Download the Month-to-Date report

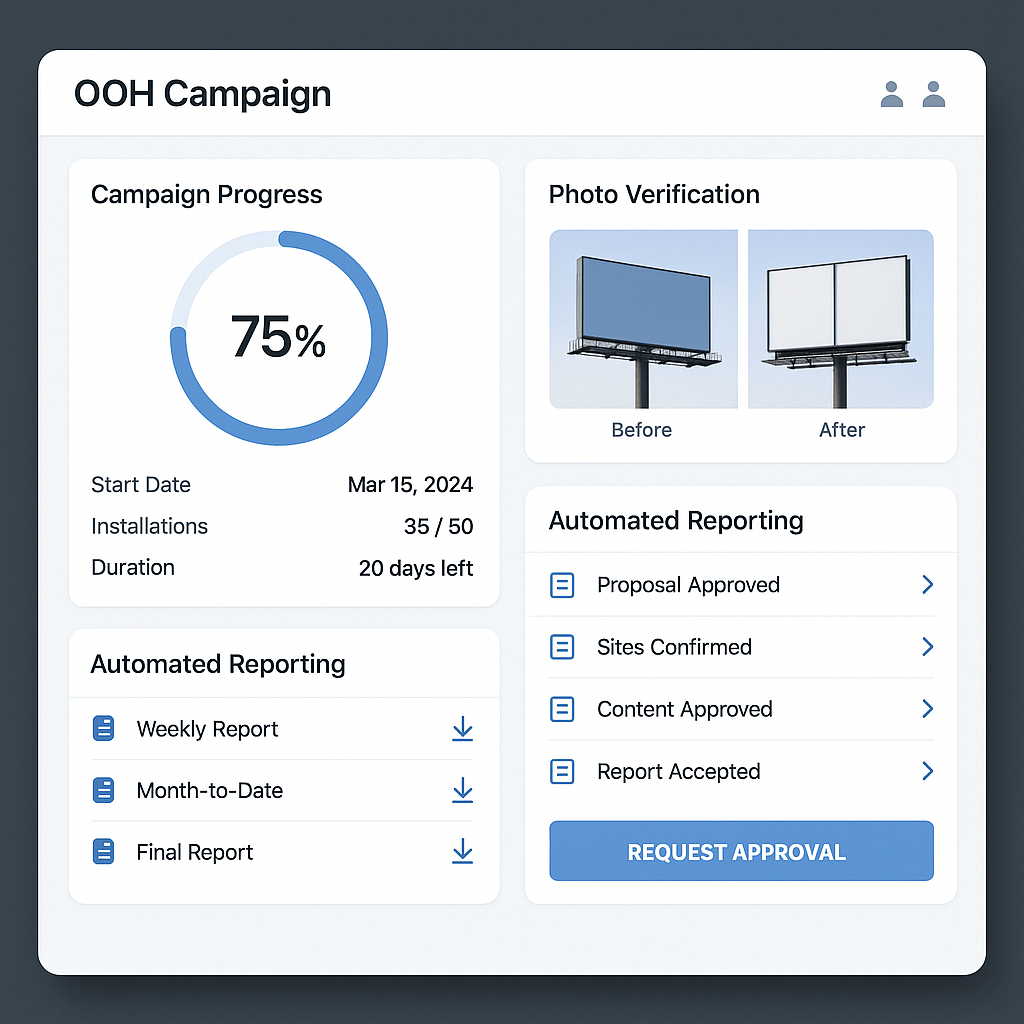tap(462, 791)
